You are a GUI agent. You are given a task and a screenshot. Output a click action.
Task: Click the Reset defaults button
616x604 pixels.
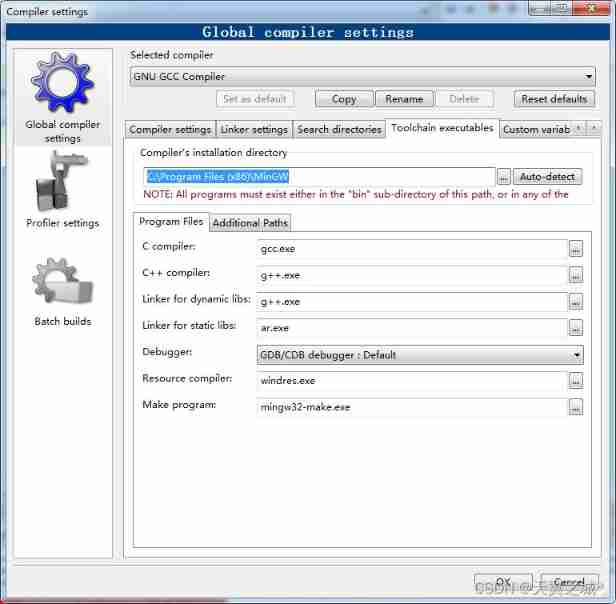tap(554, 99)
